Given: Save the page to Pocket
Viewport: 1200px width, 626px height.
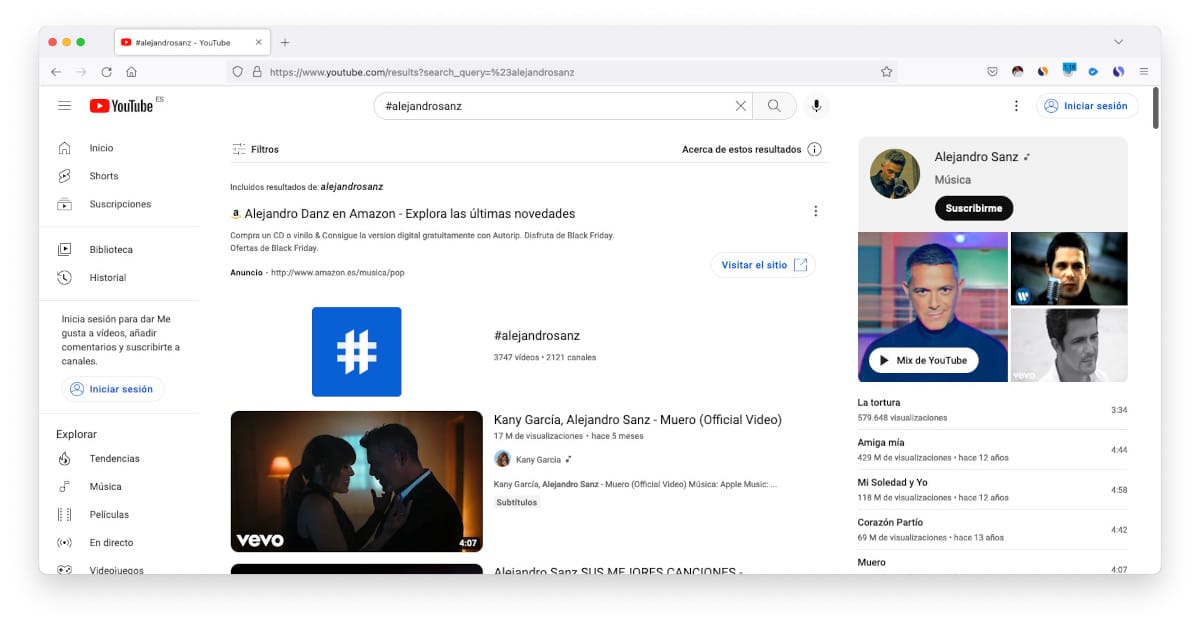Looking at the screenshot, I should coord(992,72).
